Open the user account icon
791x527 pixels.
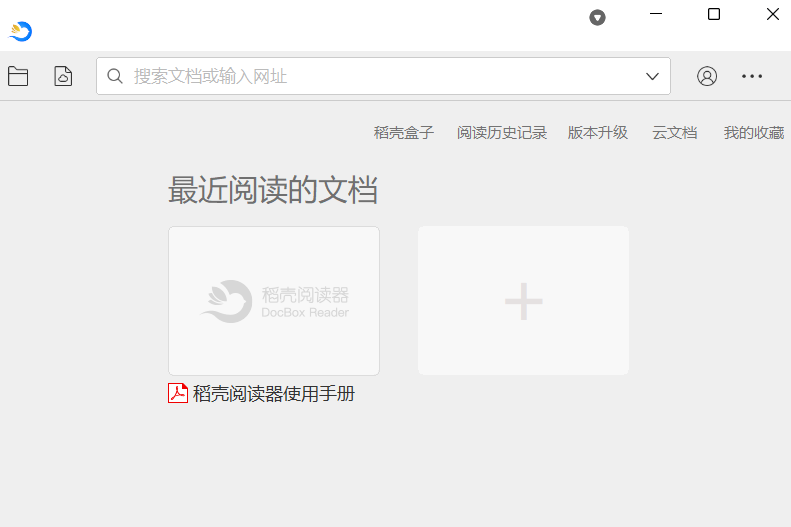[x=707, y=76]
